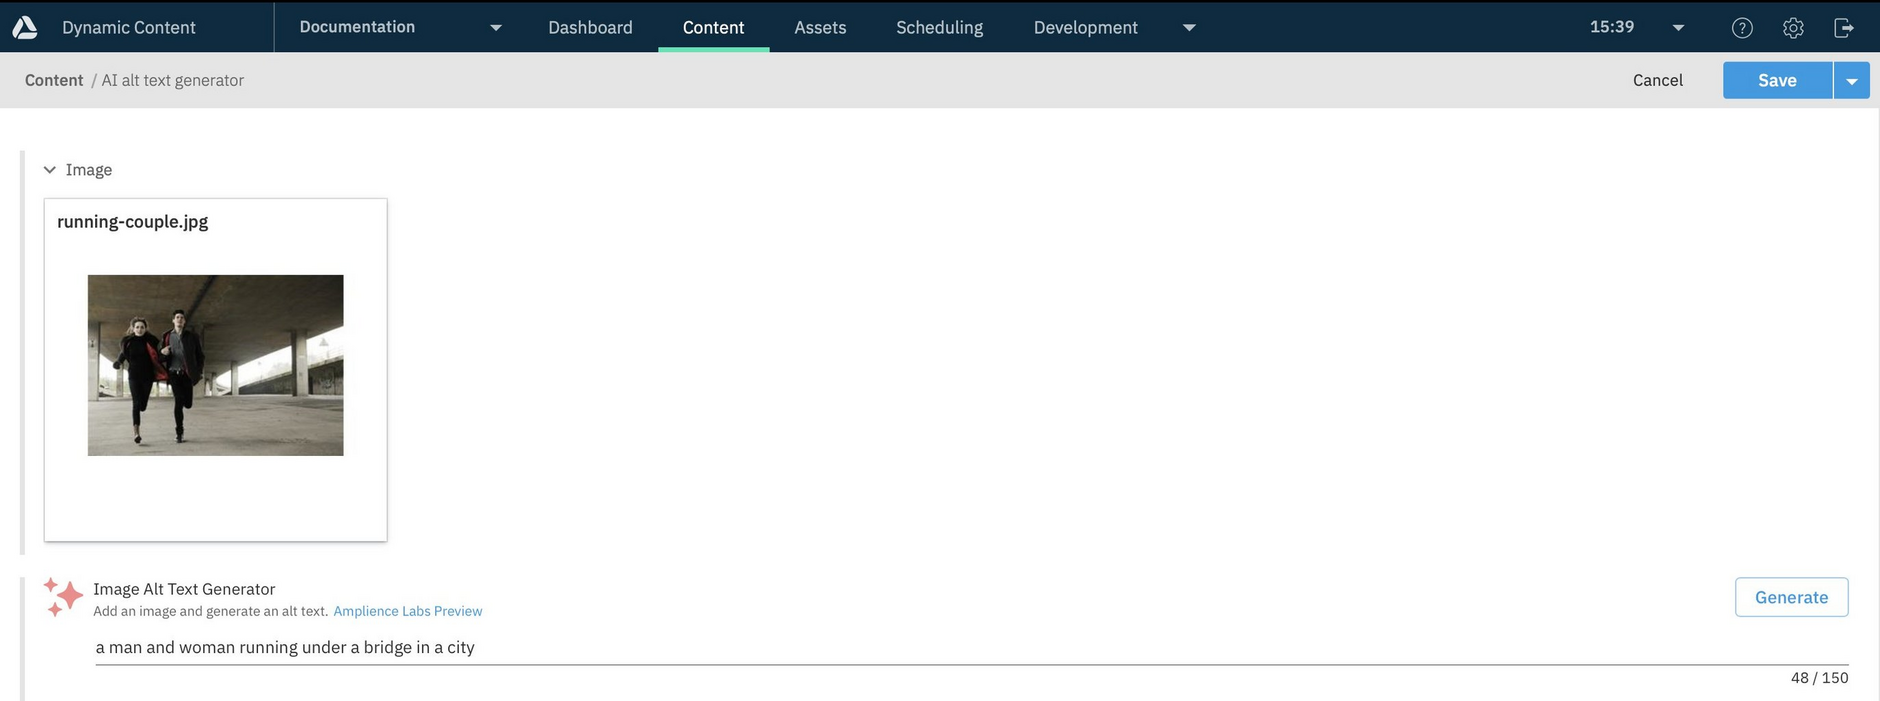Open the Development tab

(x=1085, y=27)
